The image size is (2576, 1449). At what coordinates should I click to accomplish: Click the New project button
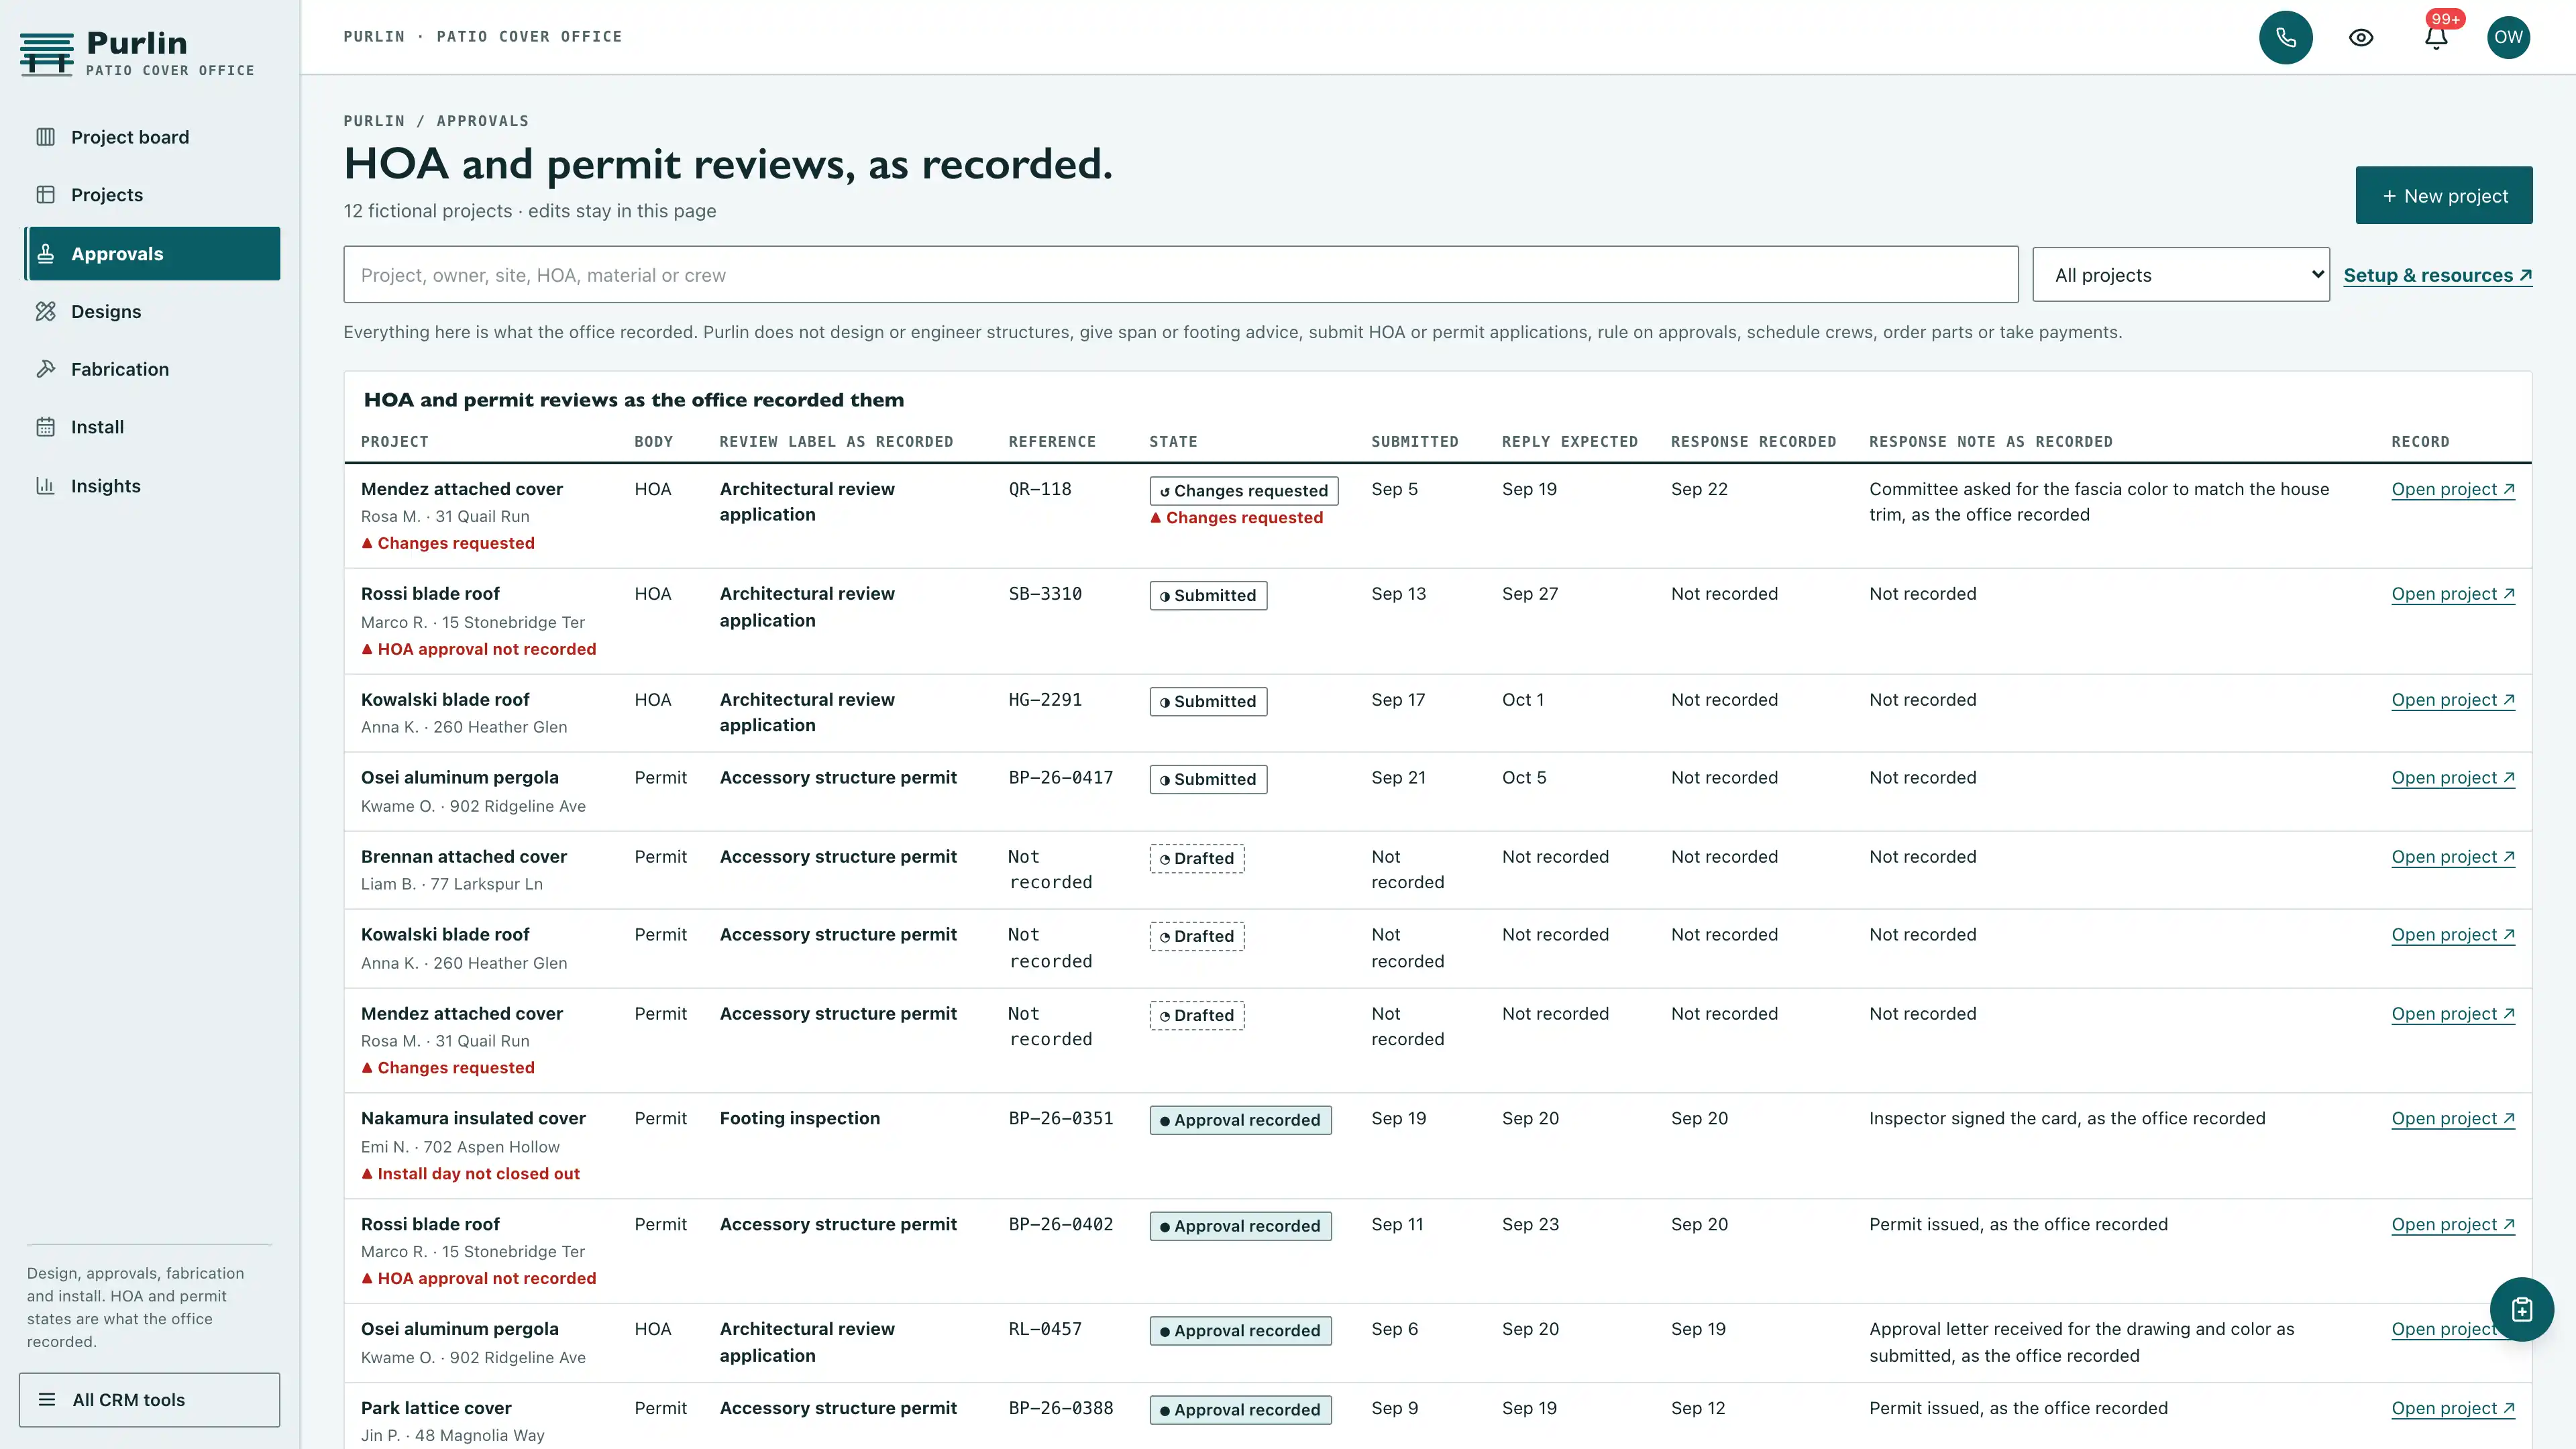point(2444,196)
